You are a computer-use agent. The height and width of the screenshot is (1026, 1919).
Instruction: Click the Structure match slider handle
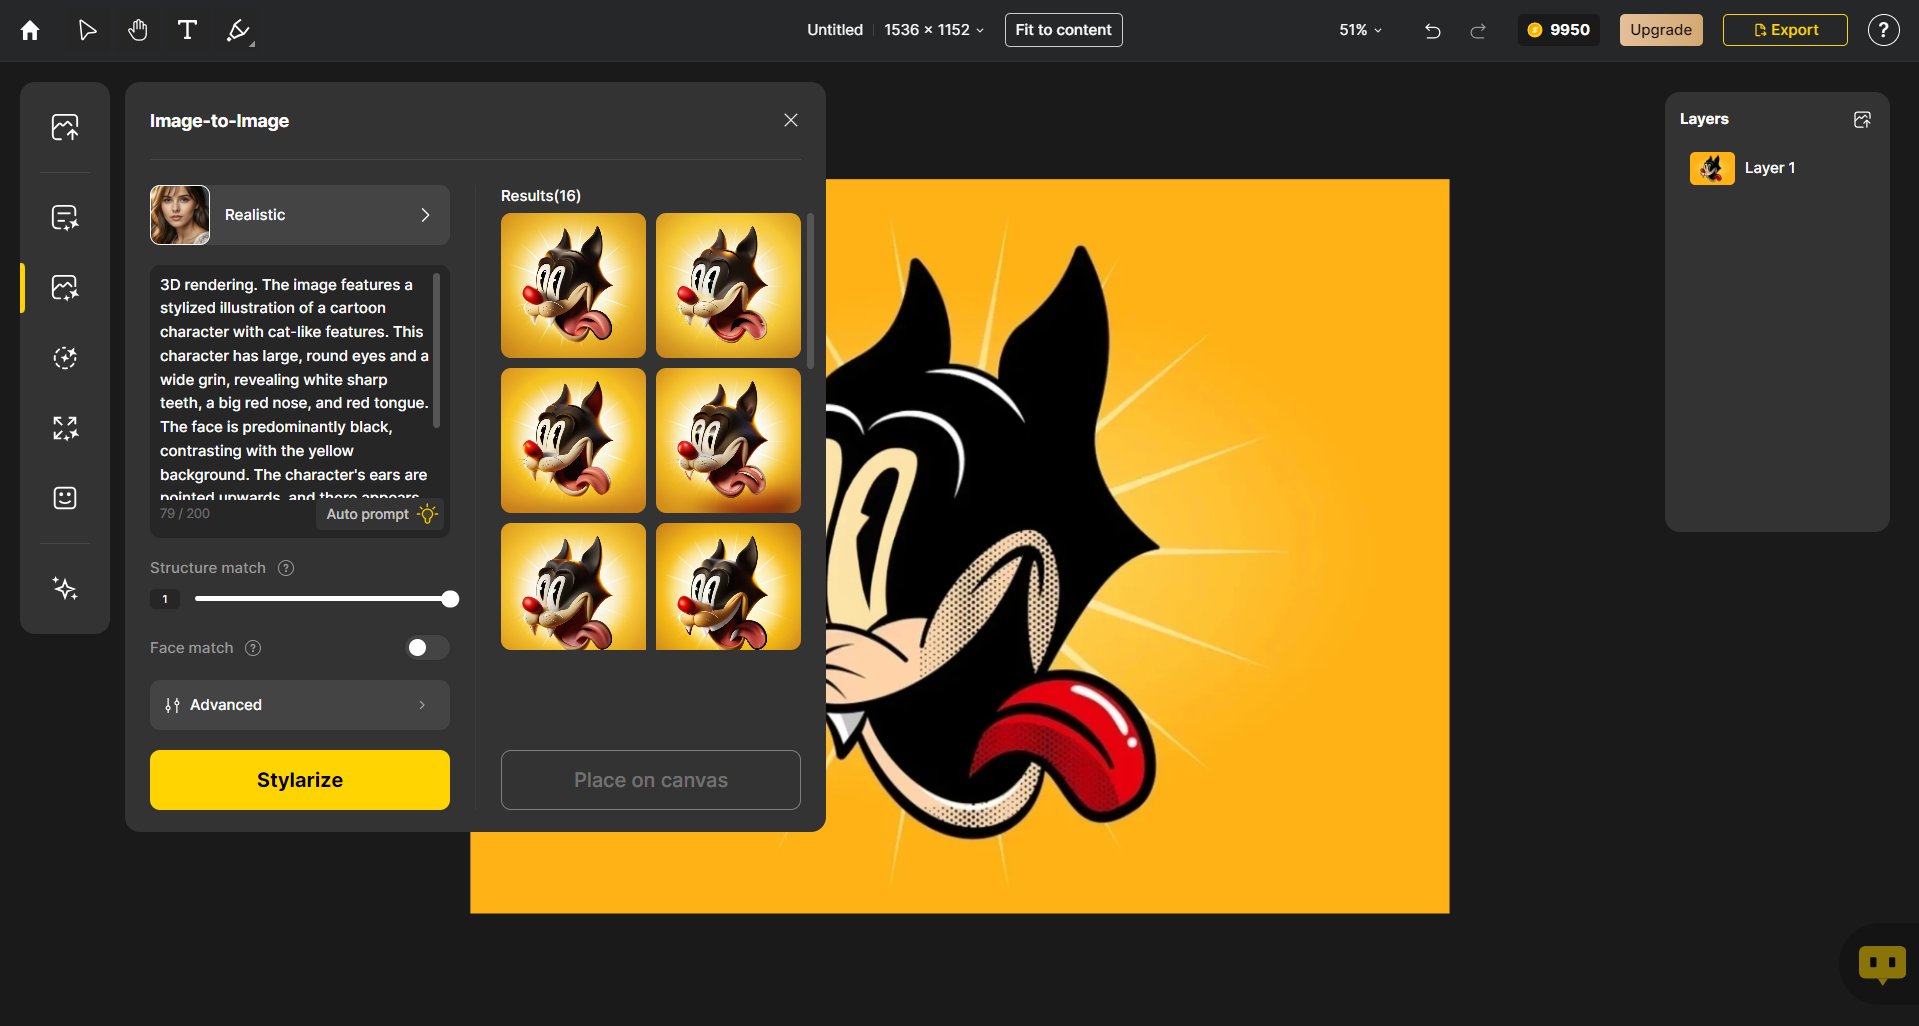point(450,599)
